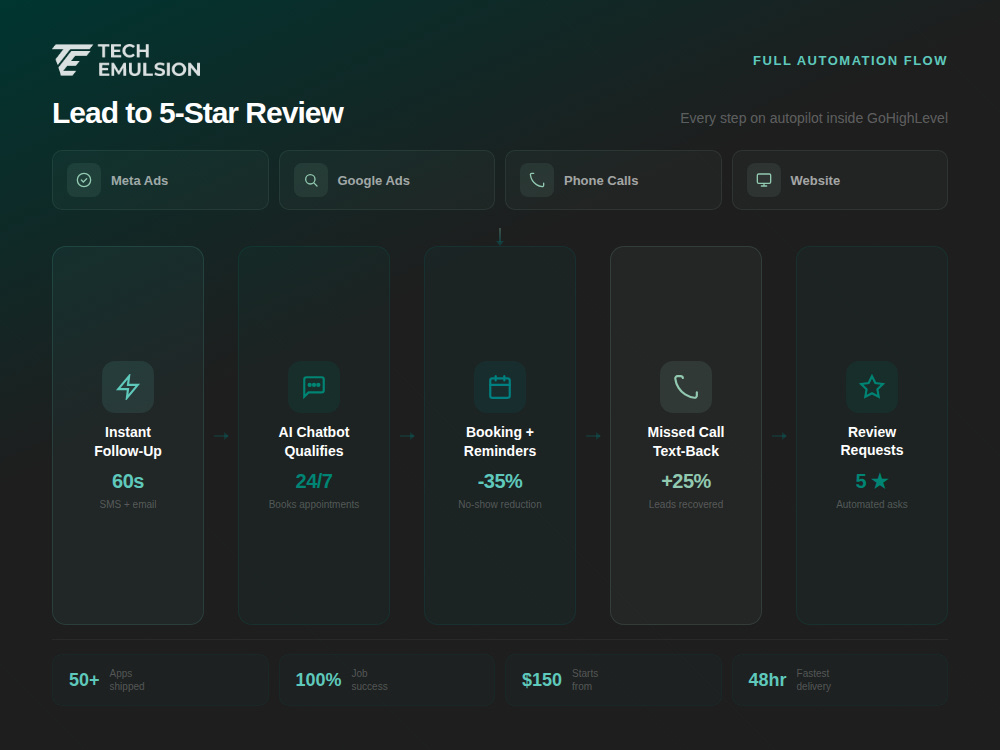Click the Tech Emulsion logo
The width and height of the screenshot is (1000, 750).
[126, 60]
